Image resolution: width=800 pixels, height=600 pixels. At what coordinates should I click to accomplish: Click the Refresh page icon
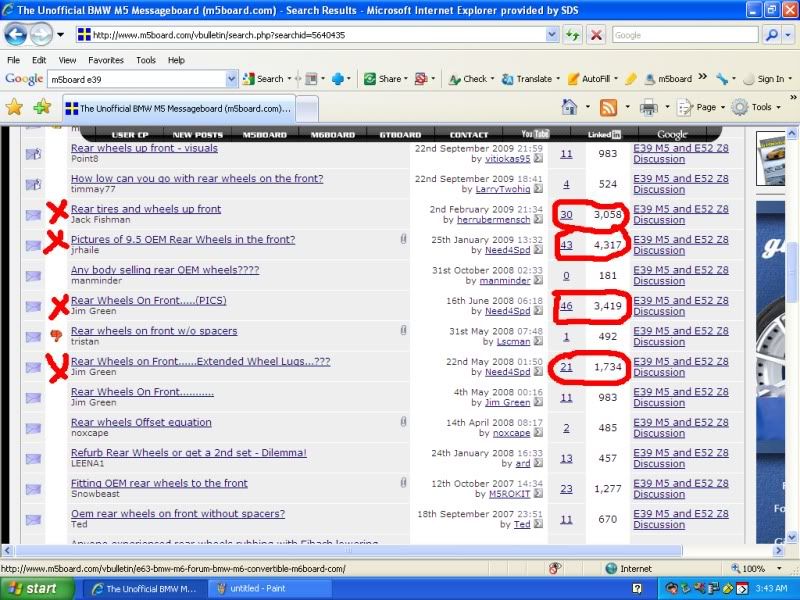click(572, 35)
